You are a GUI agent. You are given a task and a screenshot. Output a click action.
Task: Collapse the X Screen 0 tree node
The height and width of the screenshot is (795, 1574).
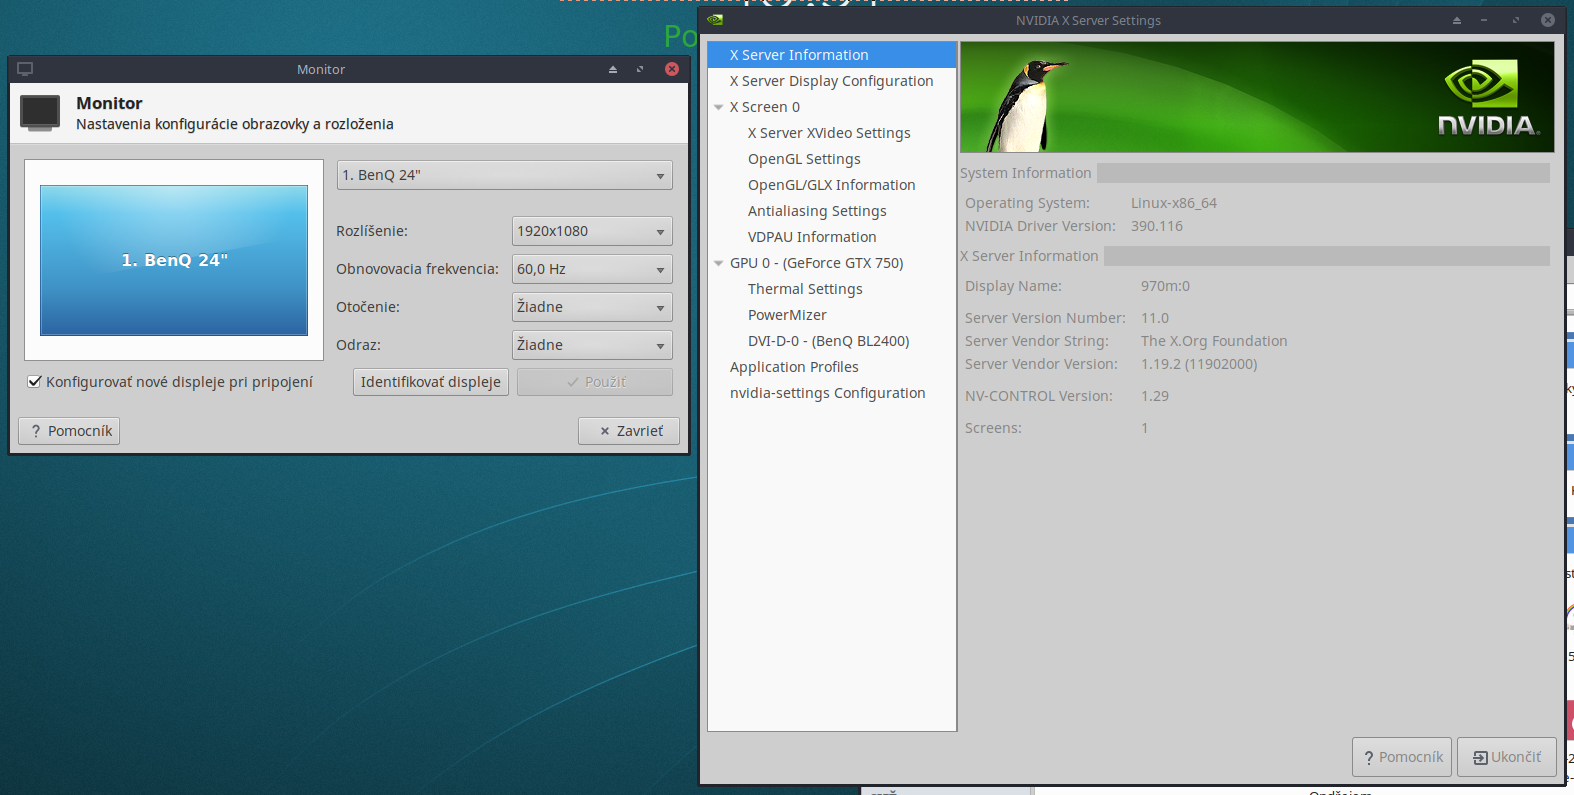[718, 107]
